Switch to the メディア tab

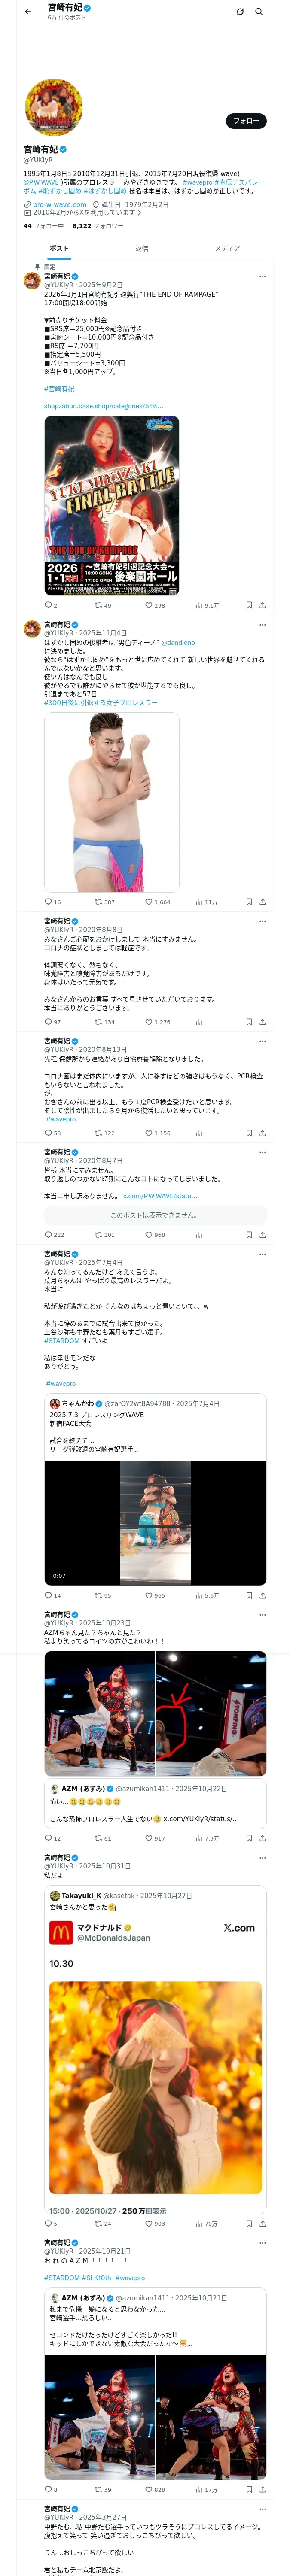point(227,248)
